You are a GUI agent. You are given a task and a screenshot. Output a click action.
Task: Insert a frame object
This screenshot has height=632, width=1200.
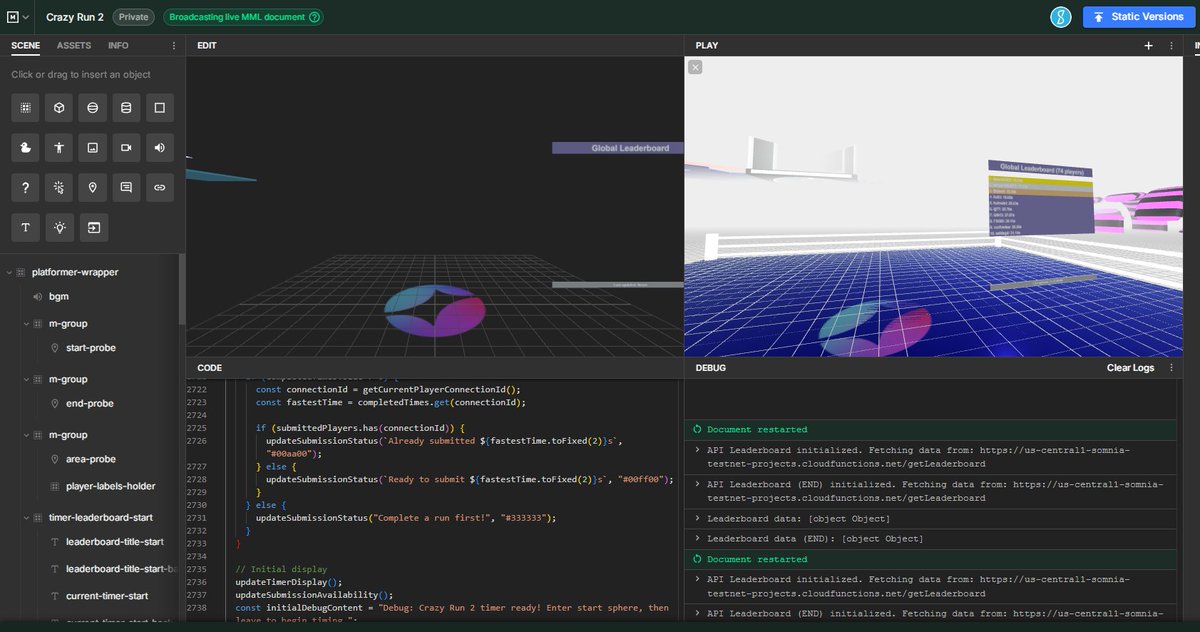[x=92, y=227]
